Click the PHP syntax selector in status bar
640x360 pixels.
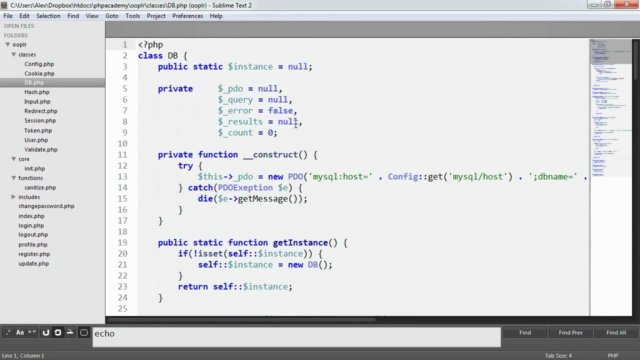pos(613,356)
